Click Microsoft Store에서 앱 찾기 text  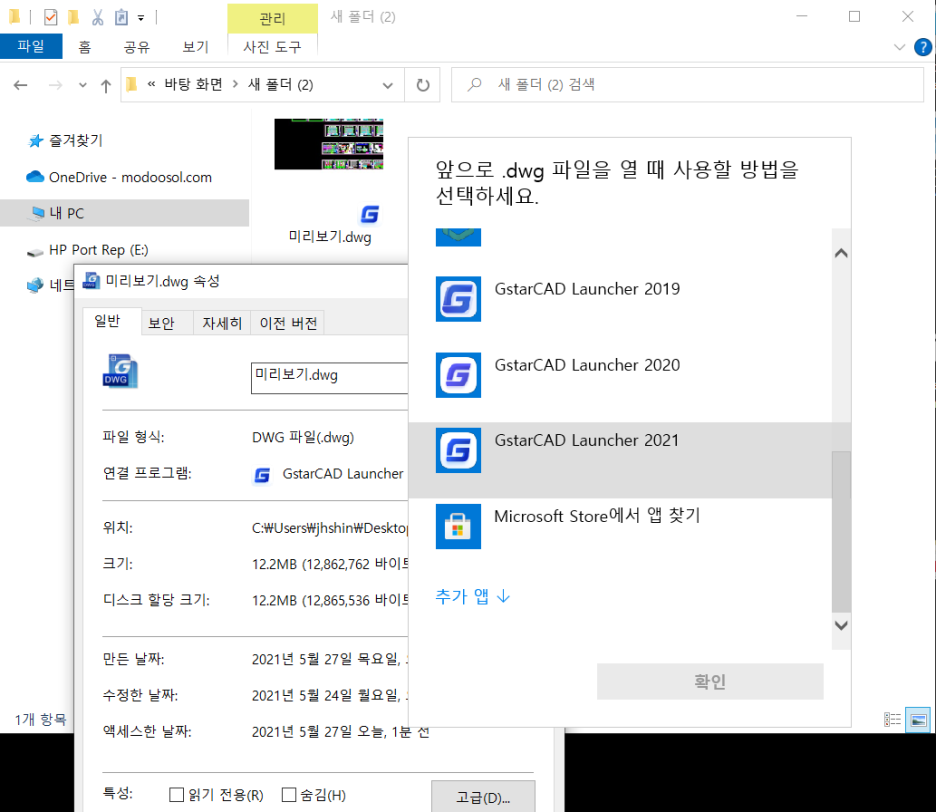pyautogui.click(x=597, y=516)
